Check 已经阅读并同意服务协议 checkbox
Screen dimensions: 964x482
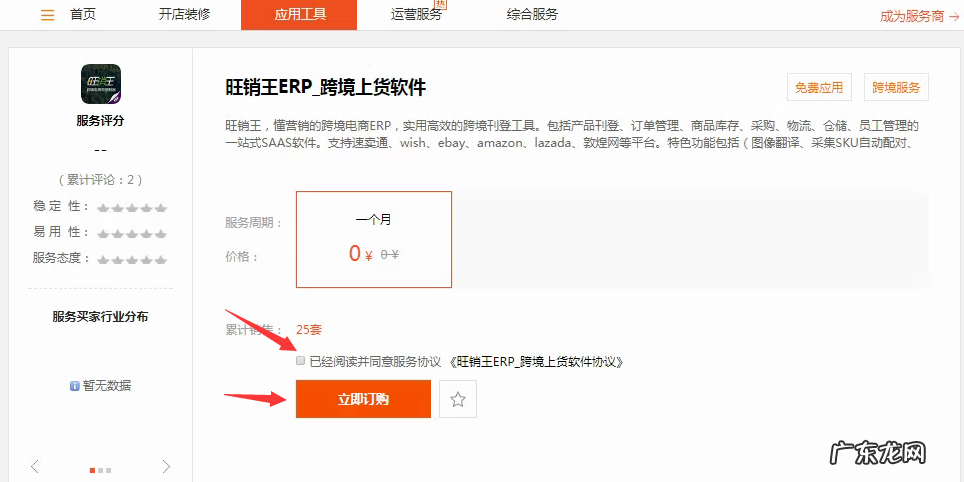click(x=301, y=361)
